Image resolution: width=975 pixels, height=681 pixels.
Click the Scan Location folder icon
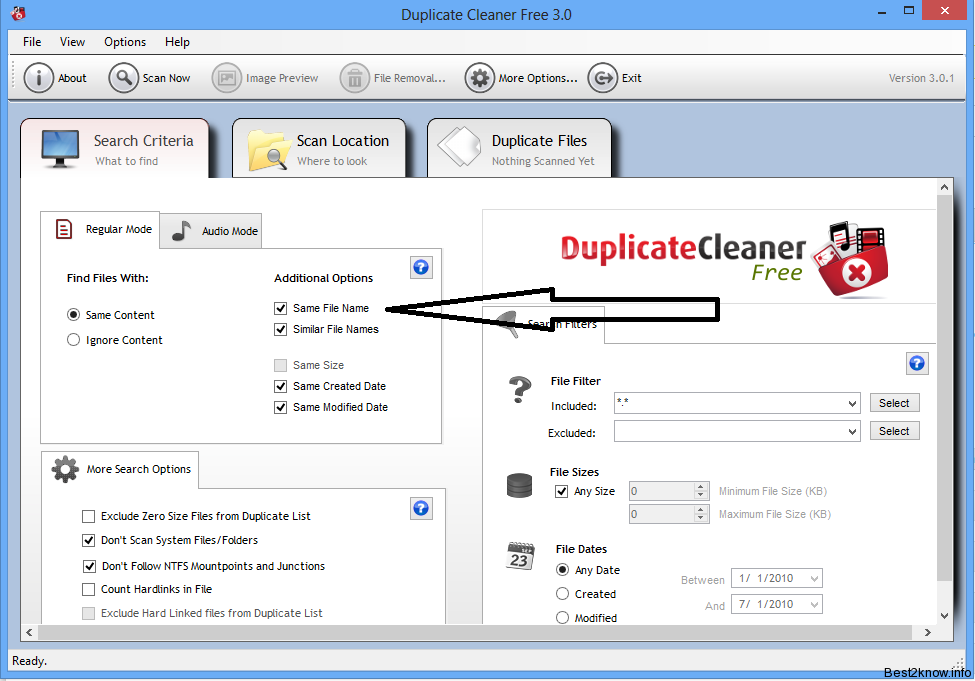pyautogui.click(x=269, y=150)
